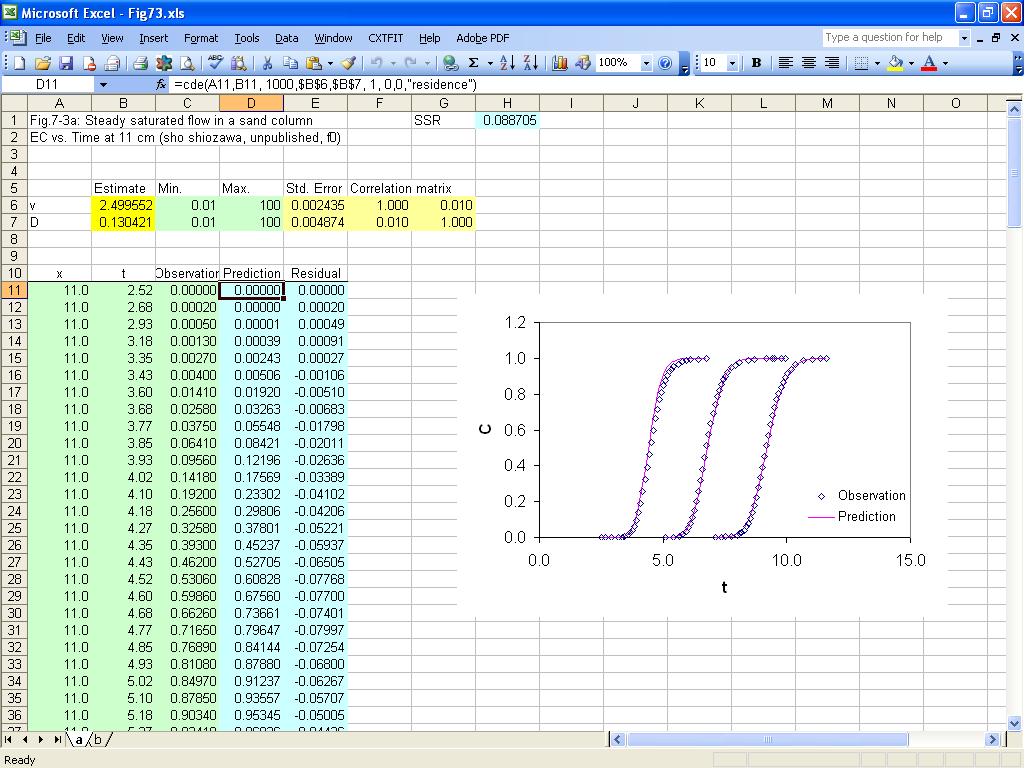Toggle center text alignment
This screenshot has height=768, width=1025.
coord(808,63)
